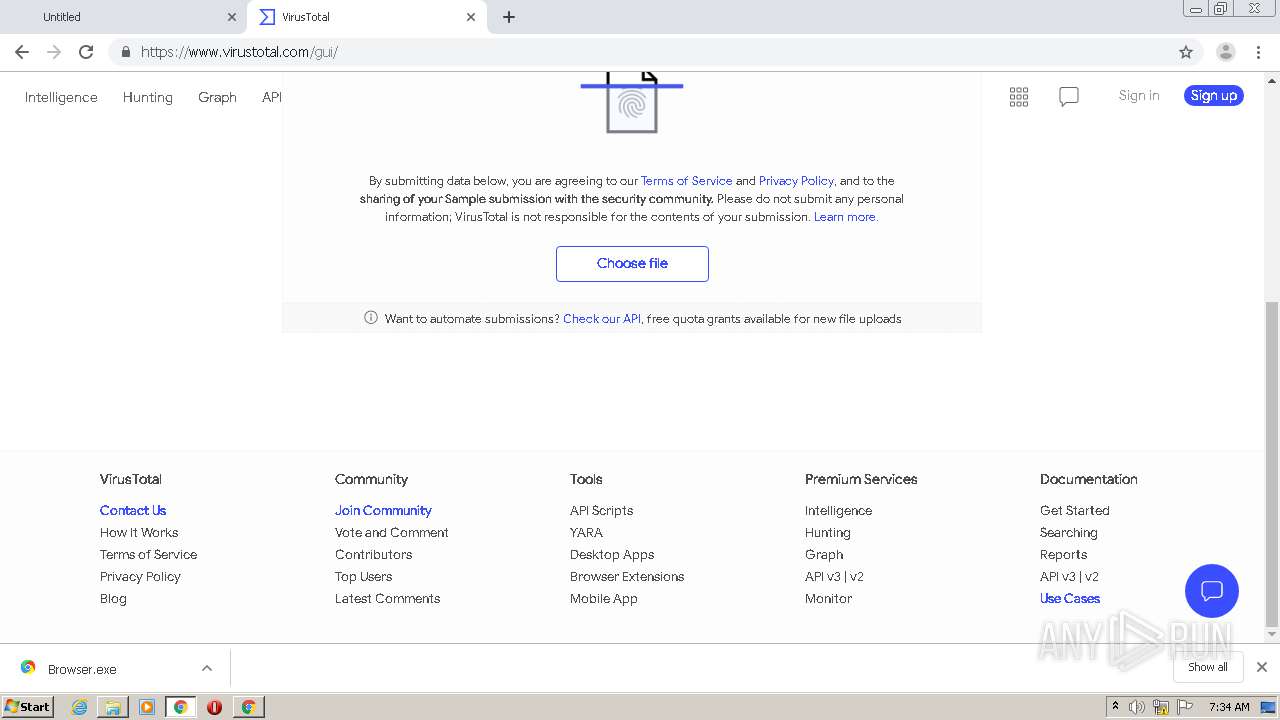Image resolution: width=1280 pixels, height=720 pixels.
Task: Click the action center flag icon
Action: (x=1185, y=707)
